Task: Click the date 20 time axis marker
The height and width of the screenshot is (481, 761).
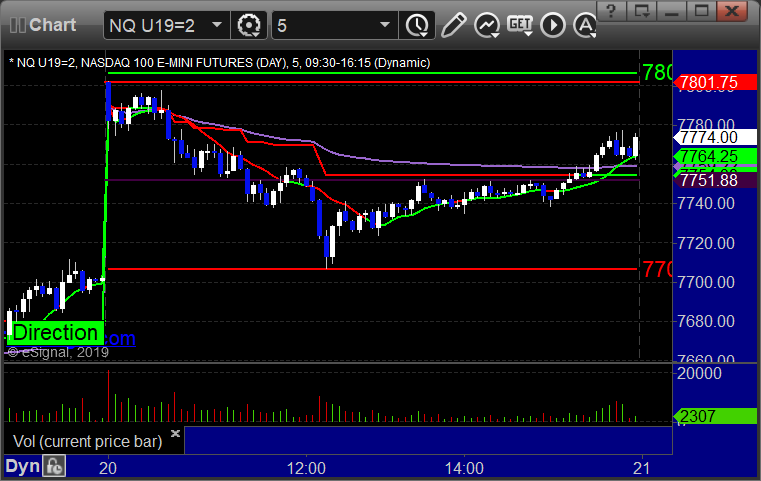Action: coord(108,468)
